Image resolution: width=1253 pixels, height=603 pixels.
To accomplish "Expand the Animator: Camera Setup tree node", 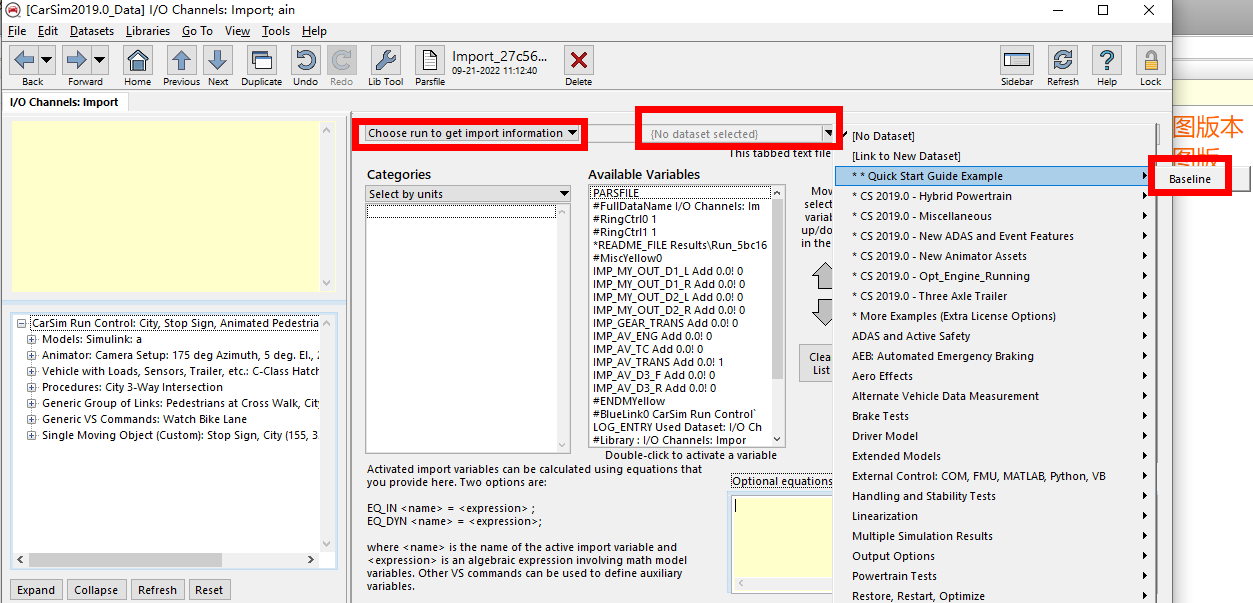I will 33,356.
